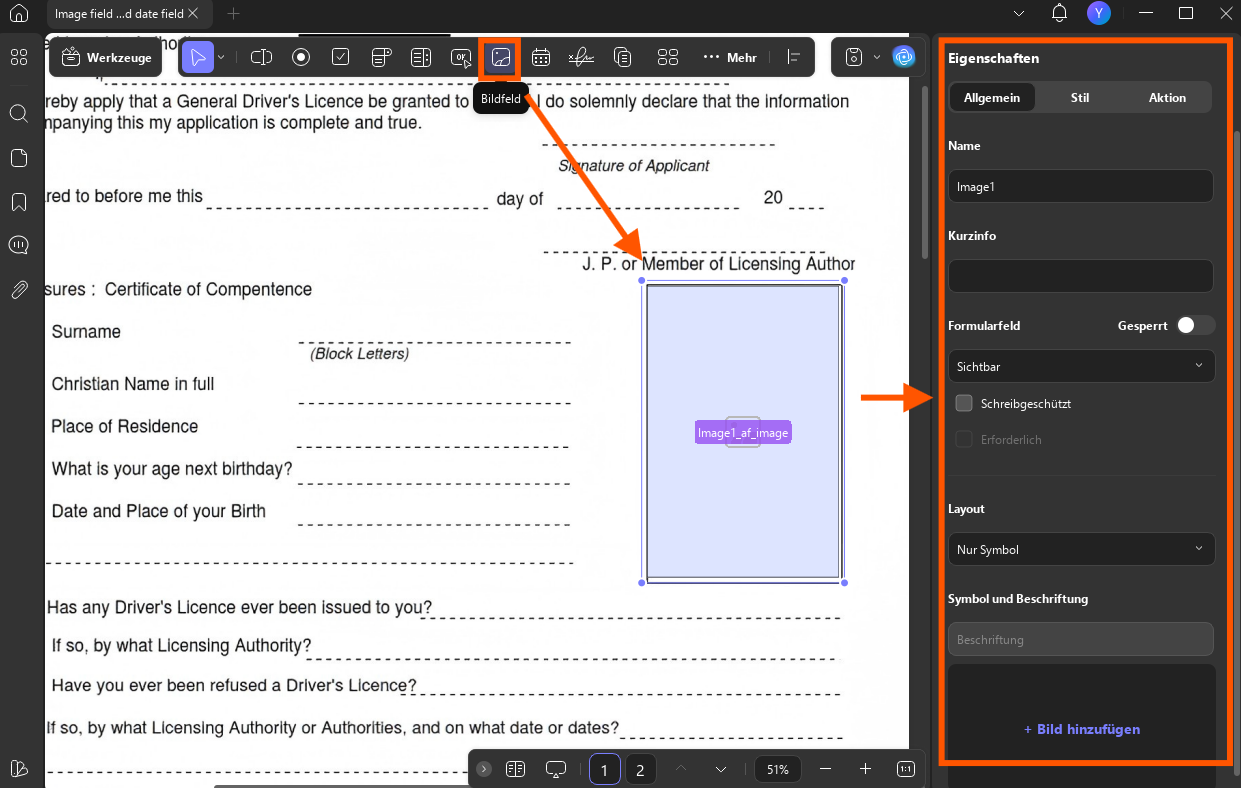Viewport: 1241px width, 788px height.
Task: Open the search magnifier in left sidebar
Action: 19,113
